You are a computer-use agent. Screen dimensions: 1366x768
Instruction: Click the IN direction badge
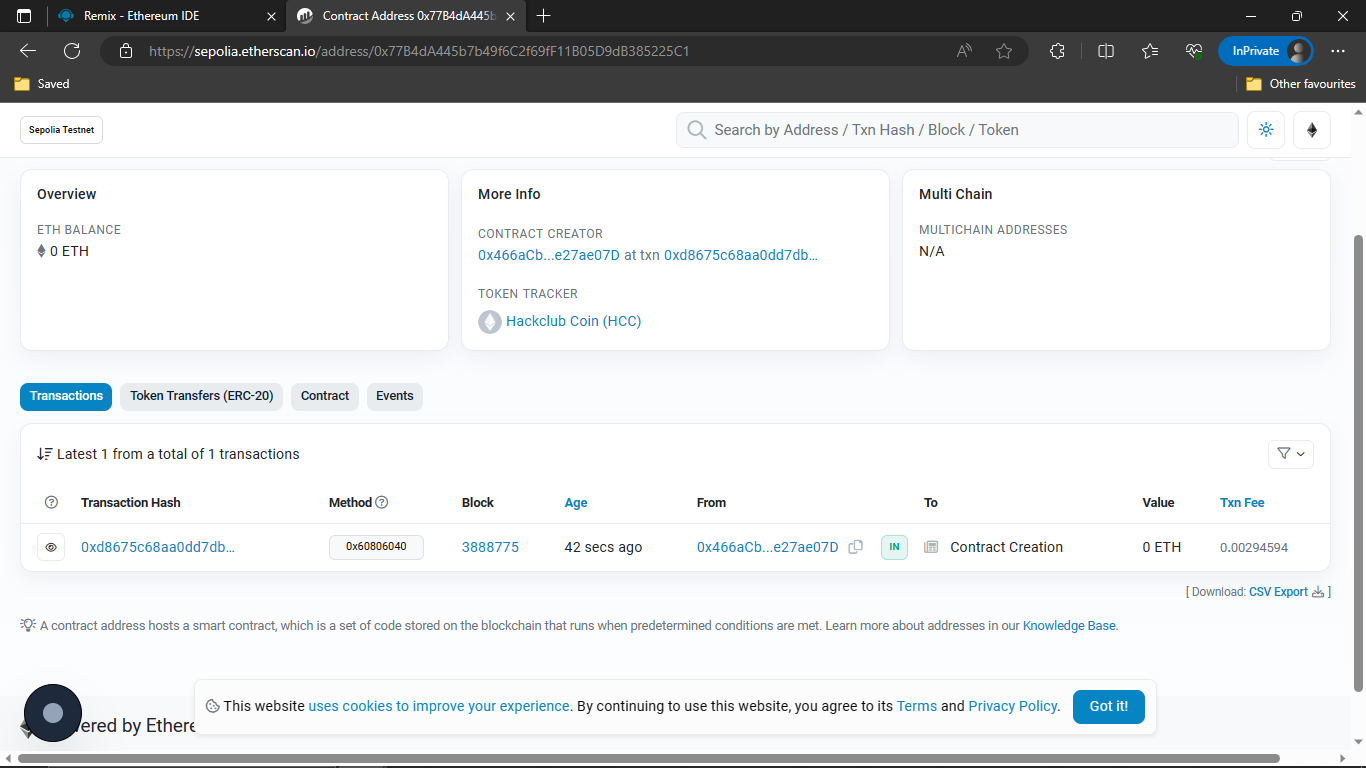point(894,547)
